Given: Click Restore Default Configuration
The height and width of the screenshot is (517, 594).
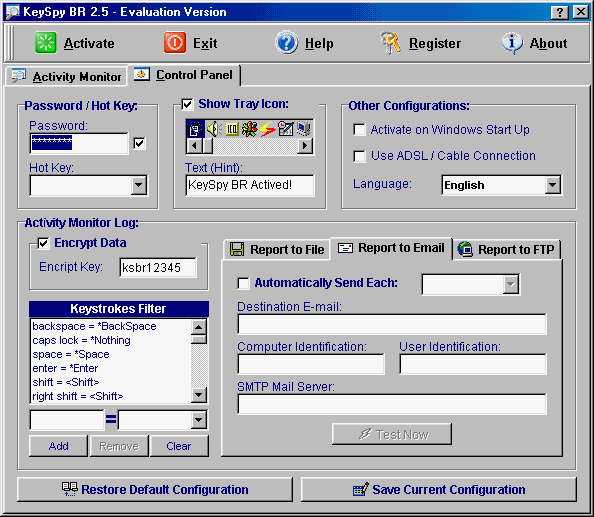Looking at the screenshot, I should (155, 489).
